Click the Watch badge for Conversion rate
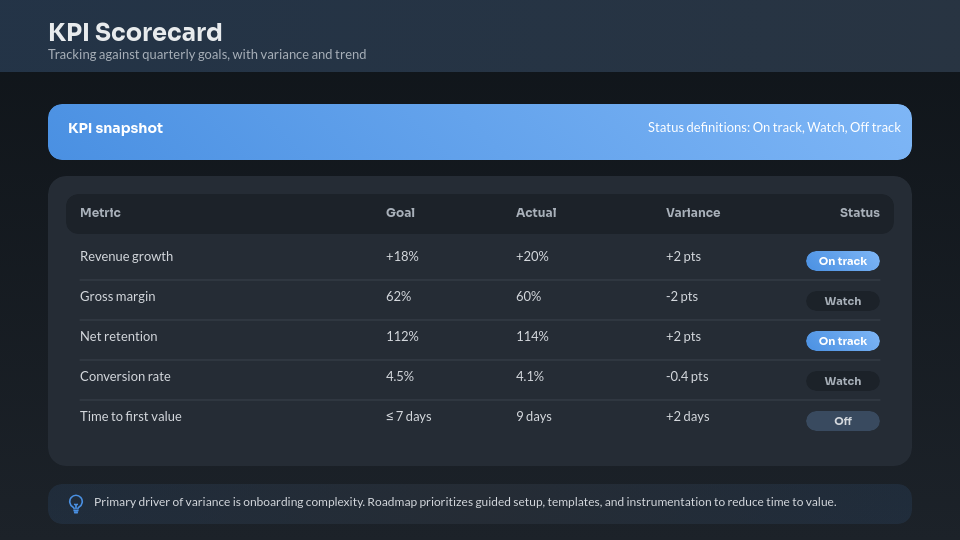The height and width of the screenshot is (540, 960). coord(842,381)
